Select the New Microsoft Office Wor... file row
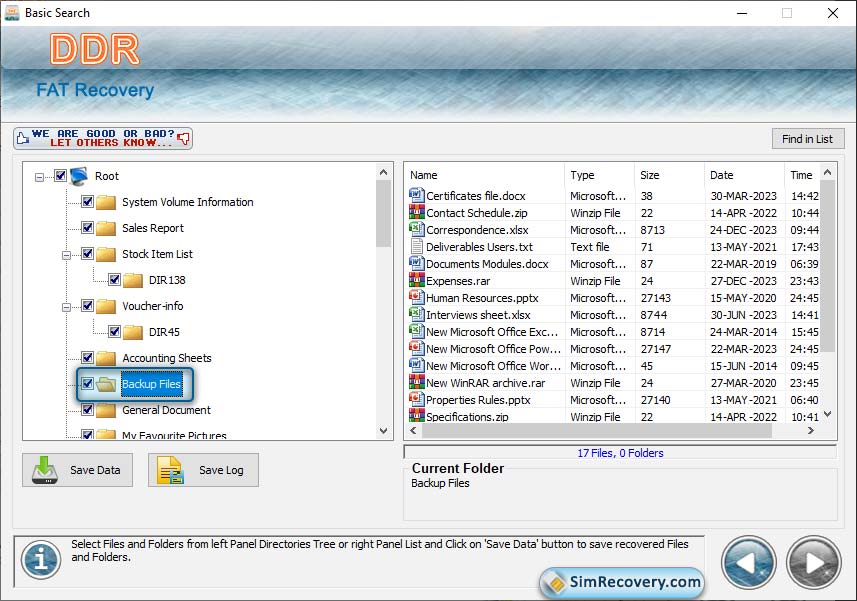Screen dimensions: 857x601 [614, 366]
